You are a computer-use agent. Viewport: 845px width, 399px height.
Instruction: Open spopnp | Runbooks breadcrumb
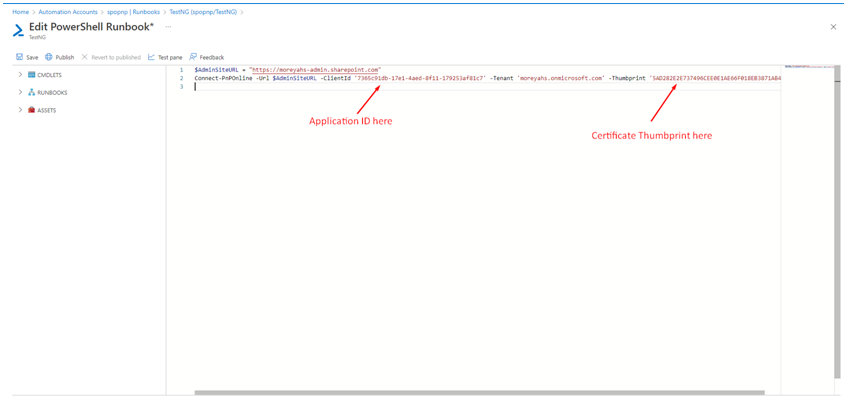(x=133, y=12)
